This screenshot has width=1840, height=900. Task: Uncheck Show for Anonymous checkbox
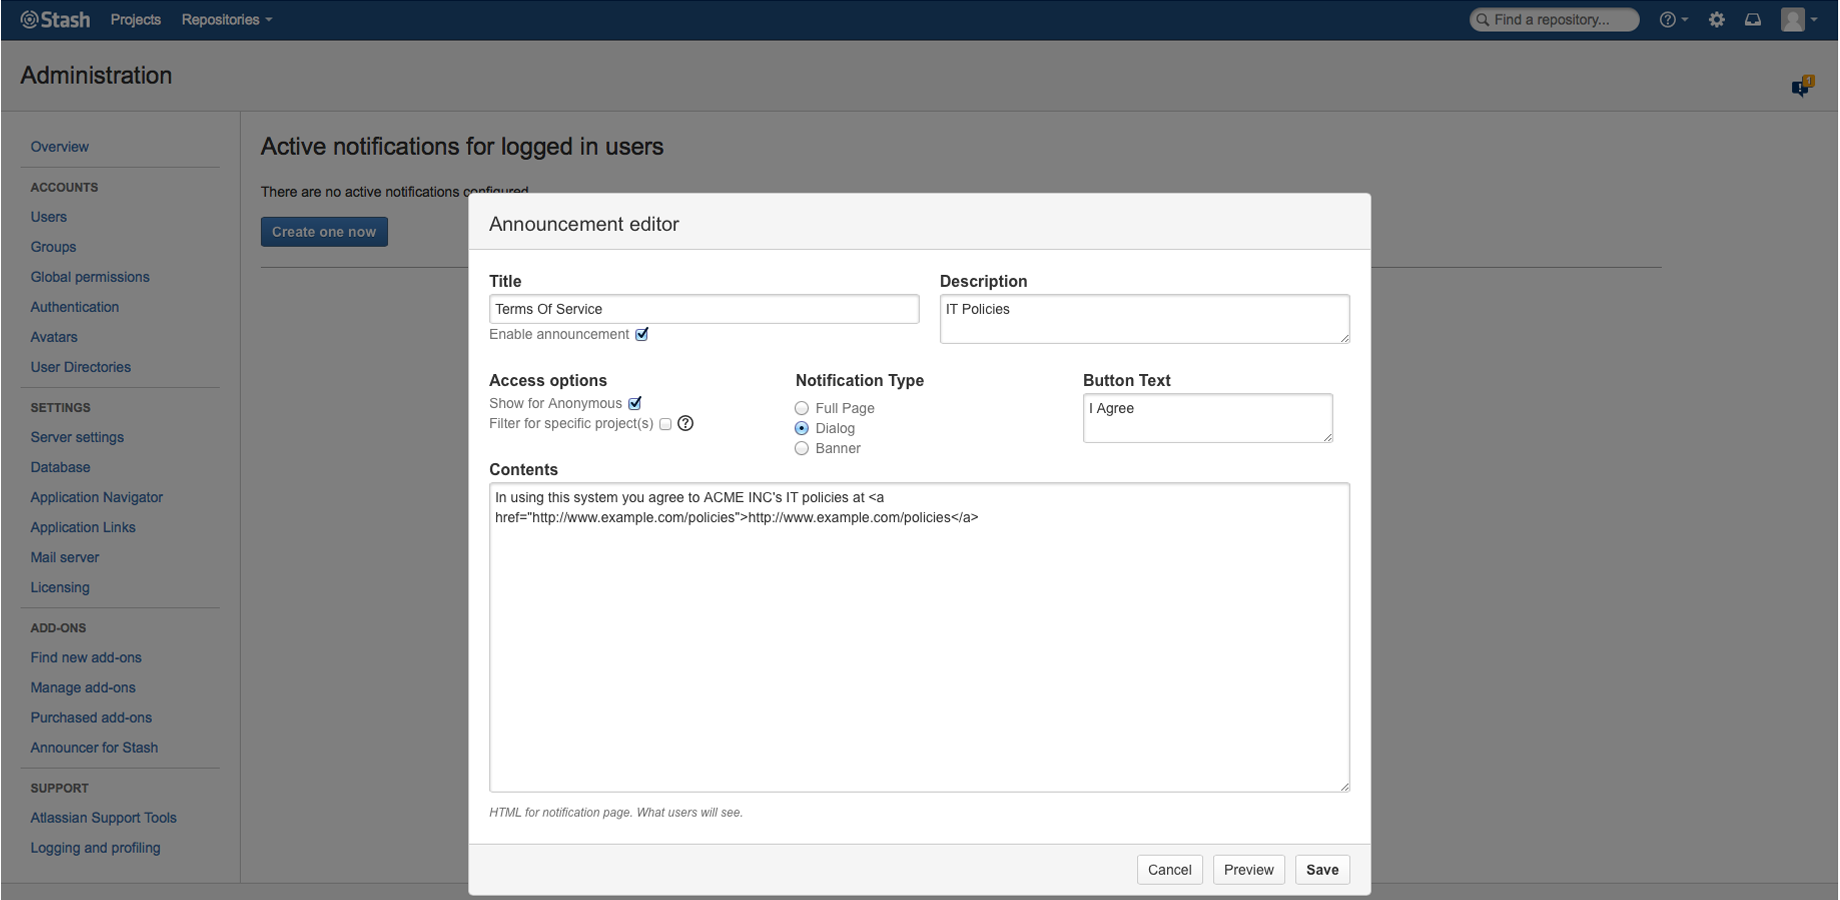(x=635, y=403)
